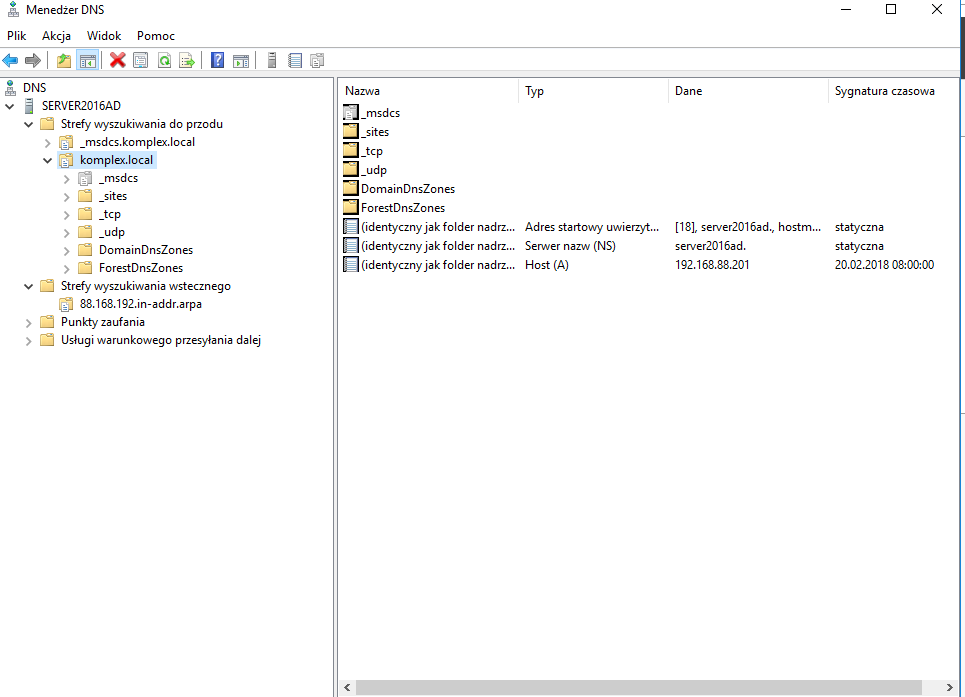
Task: Expand the _msdcs.komplex.local zone
Action: [47, 143]
